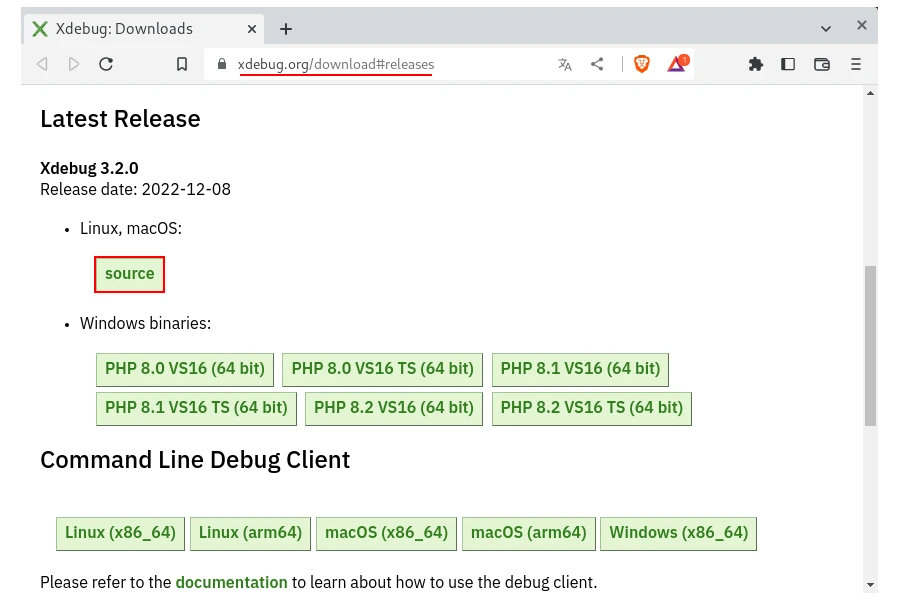This screenshot has height=600, width=900.
Task: Download the Xdebug source package
Action: coord(129,274)
